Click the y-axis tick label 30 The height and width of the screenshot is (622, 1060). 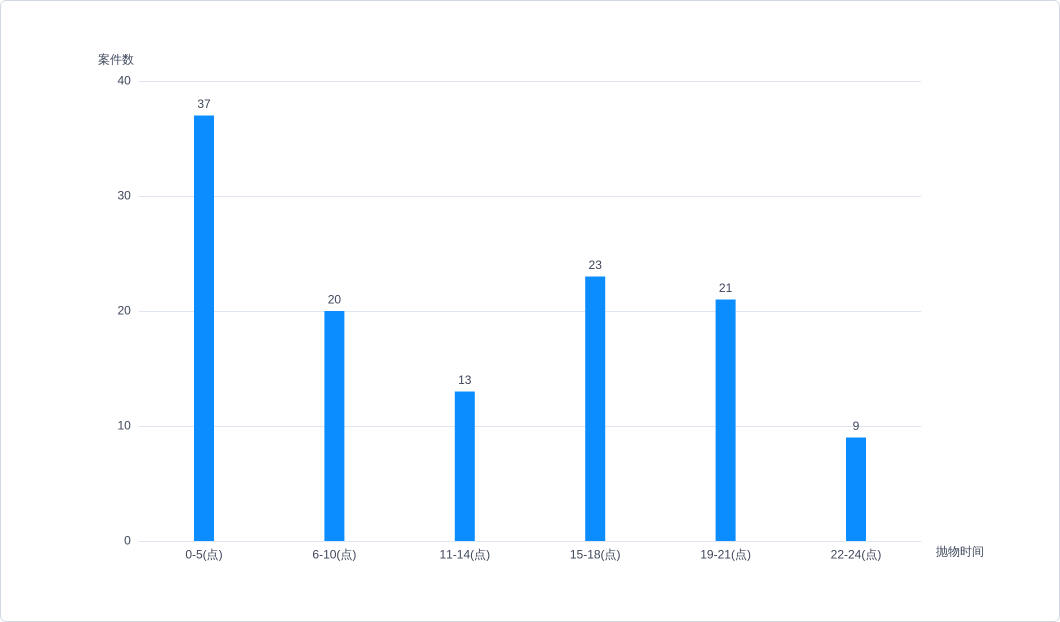click(124, 195)
